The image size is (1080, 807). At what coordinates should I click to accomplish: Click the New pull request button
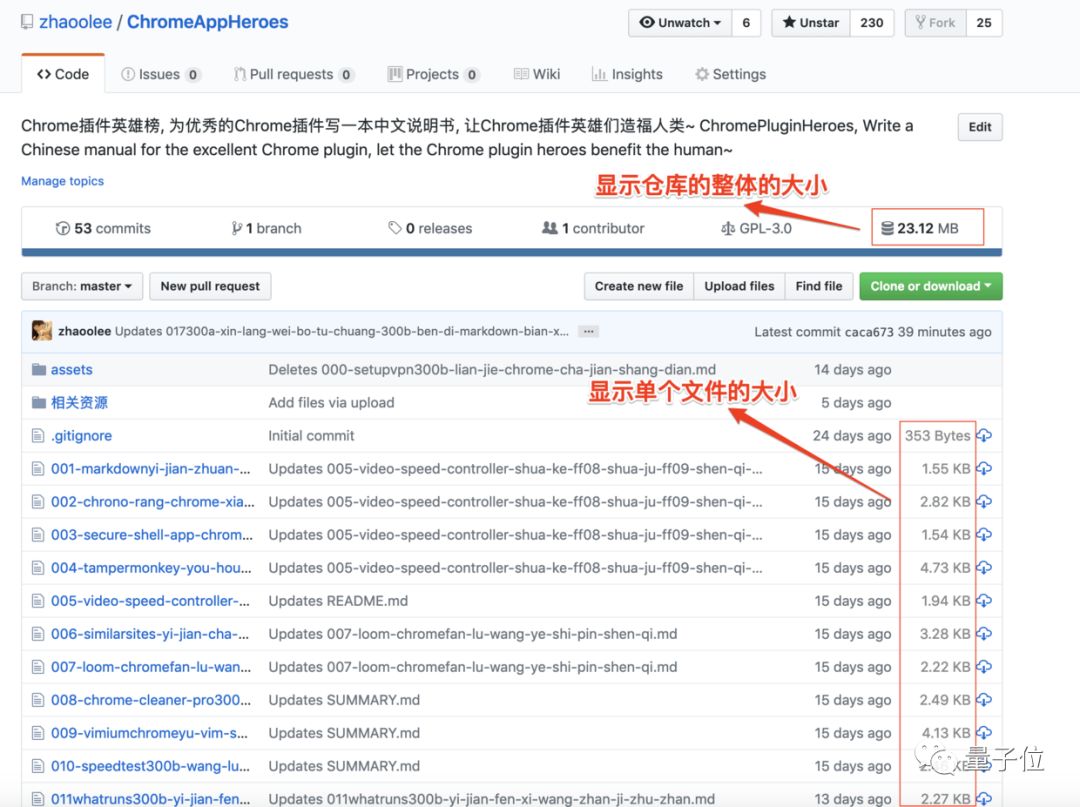pyautogui.click(x=210, y=286)
